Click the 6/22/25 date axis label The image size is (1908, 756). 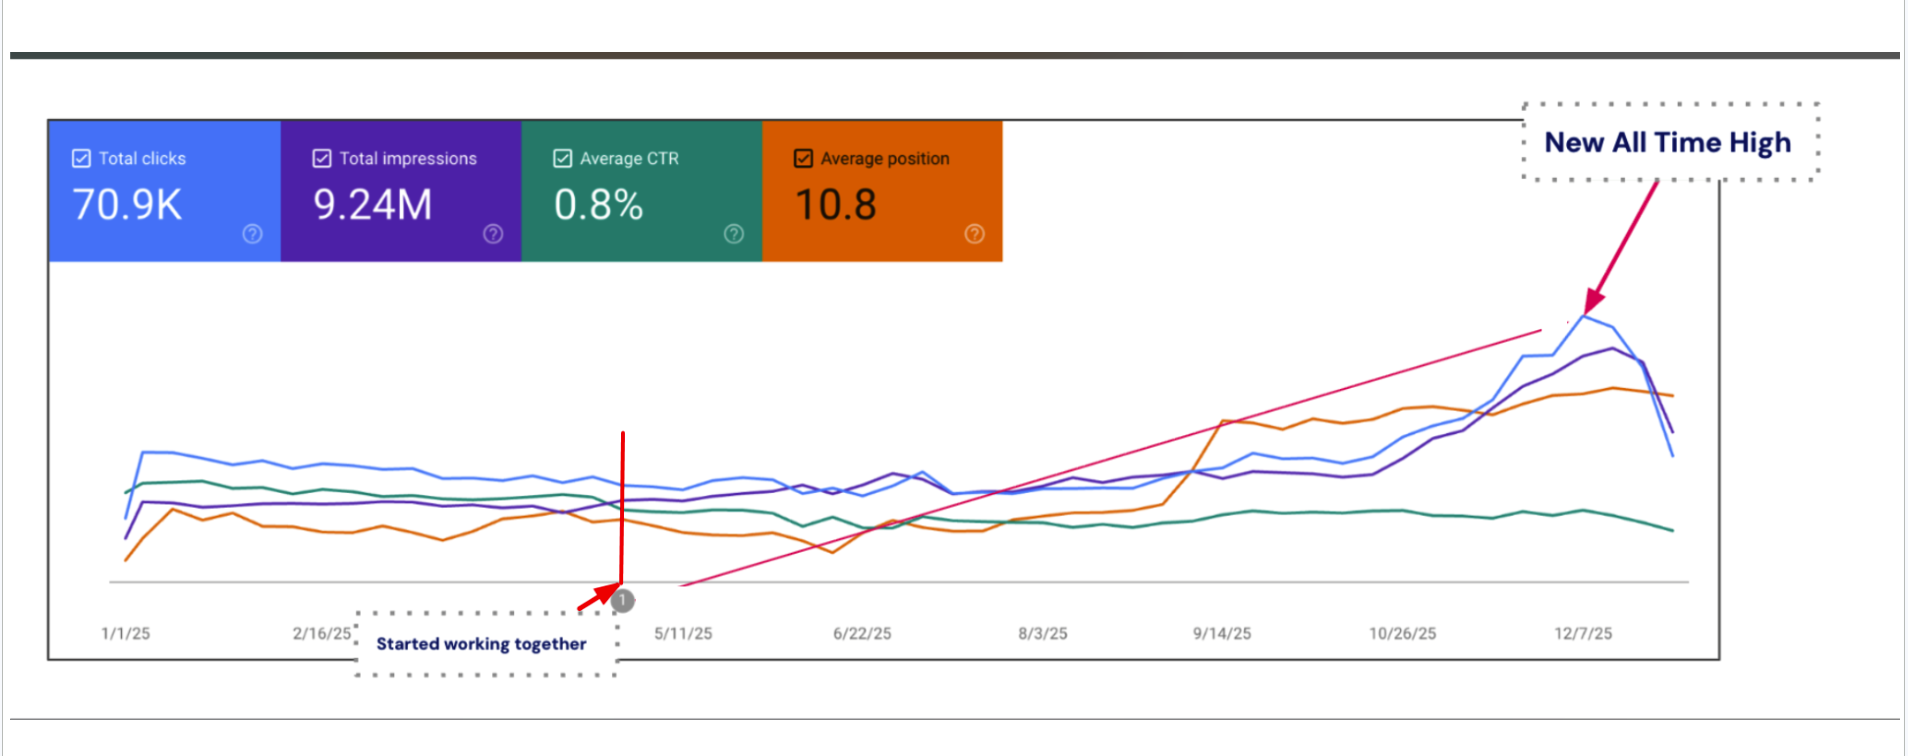pos(862,633)
